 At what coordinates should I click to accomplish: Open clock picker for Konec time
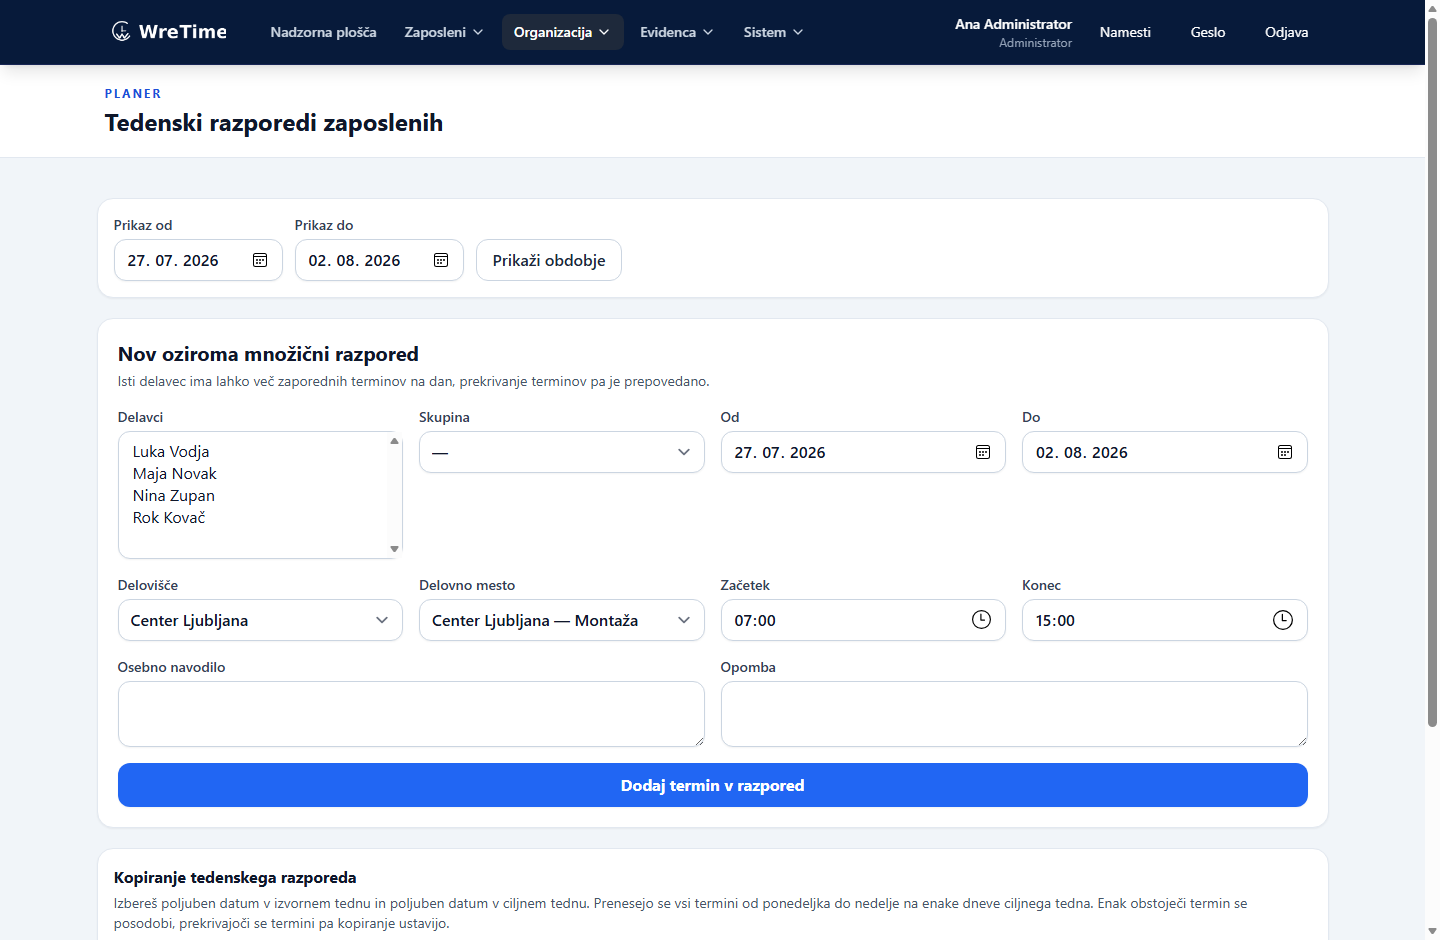click(1283, 620)
